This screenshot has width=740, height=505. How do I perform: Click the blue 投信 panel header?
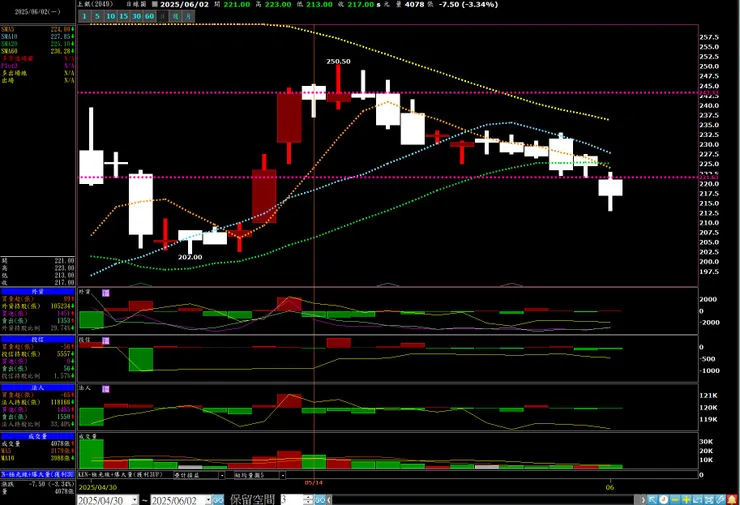(38, 339)
